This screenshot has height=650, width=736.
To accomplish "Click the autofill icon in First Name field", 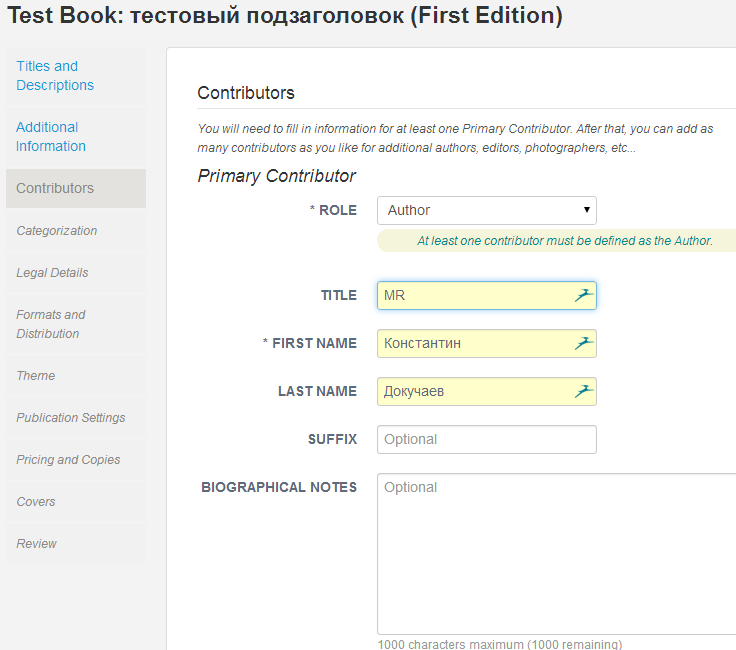I will tap(584, 343).
